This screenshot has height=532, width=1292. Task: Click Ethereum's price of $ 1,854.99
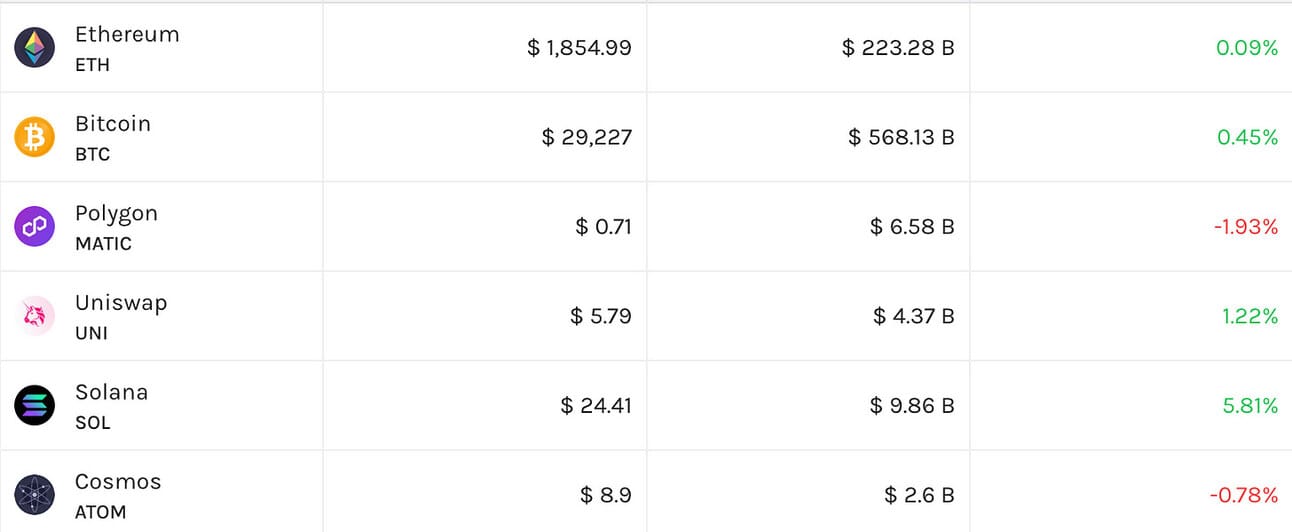579,47
